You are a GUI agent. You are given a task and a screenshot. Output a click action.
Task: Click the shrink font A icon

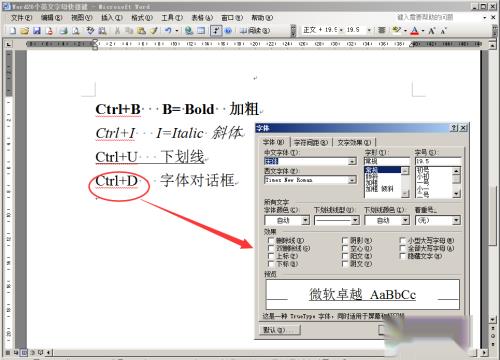pos(443,31)
